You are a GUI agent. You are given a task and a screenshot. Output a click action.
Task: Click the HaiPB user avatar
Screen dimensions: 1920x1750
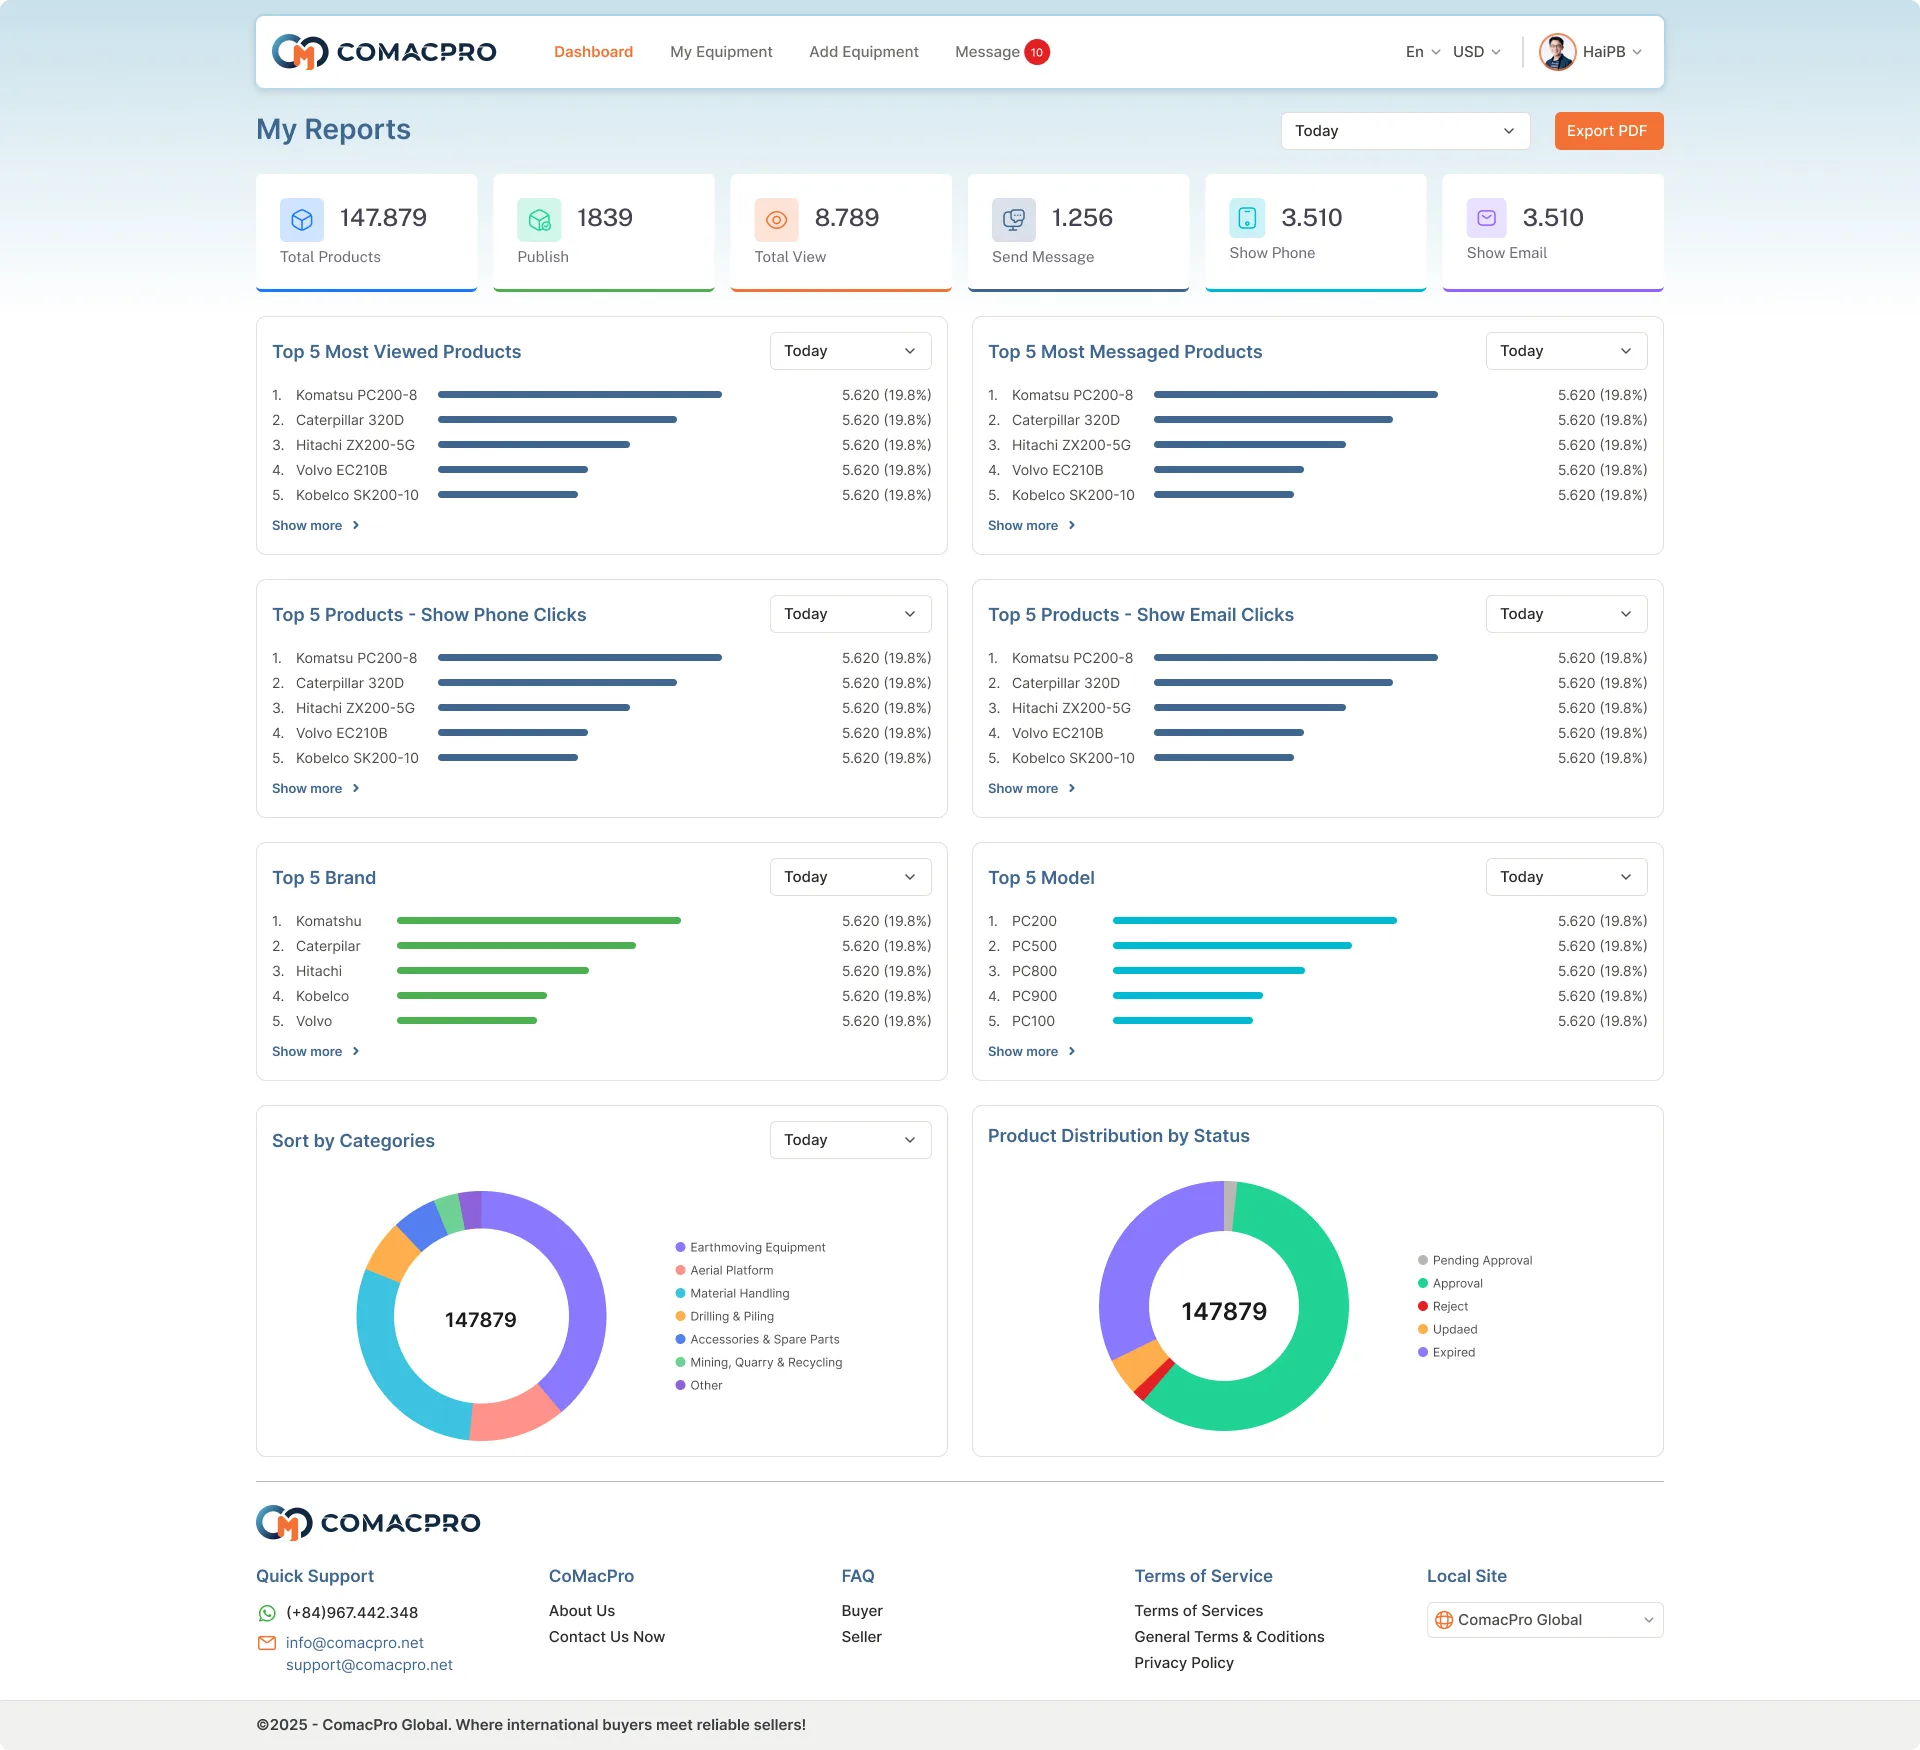point(1557,52)
